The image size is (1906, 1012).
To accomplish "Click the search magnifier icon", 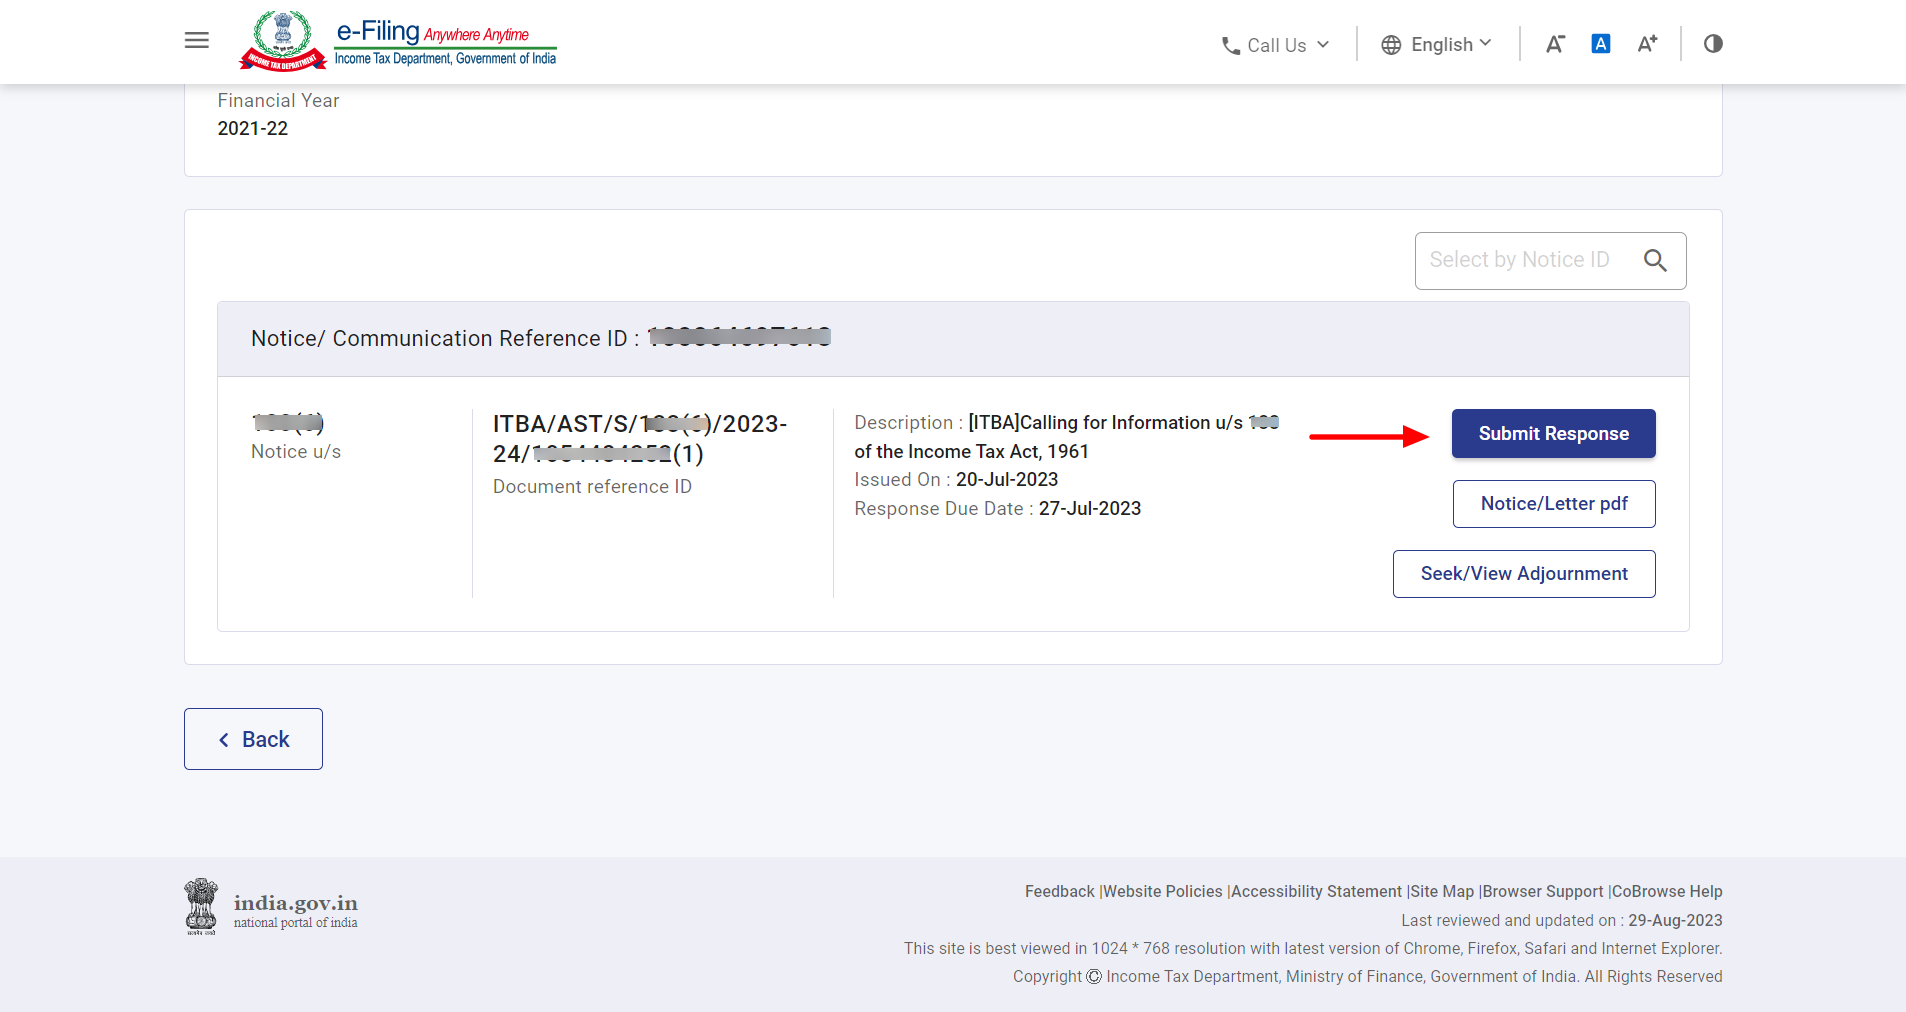I will (x=1655, y=260).
